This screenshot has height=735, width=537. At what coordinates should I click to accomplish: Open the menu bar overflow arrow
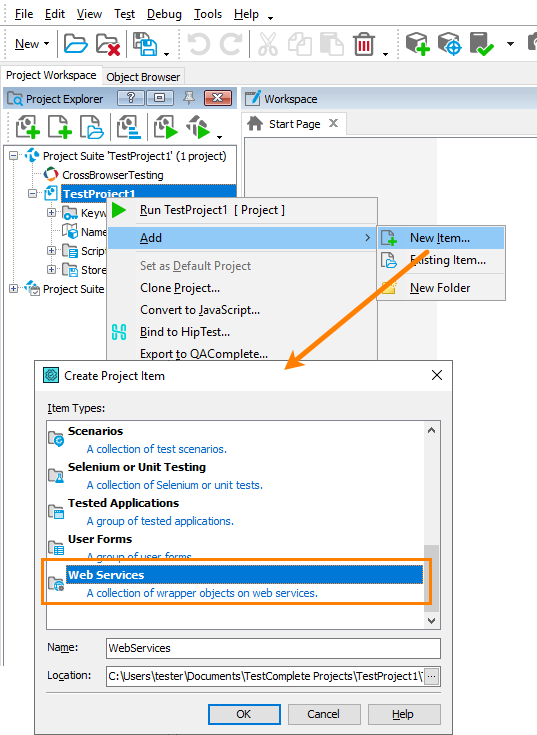[270, 18]
